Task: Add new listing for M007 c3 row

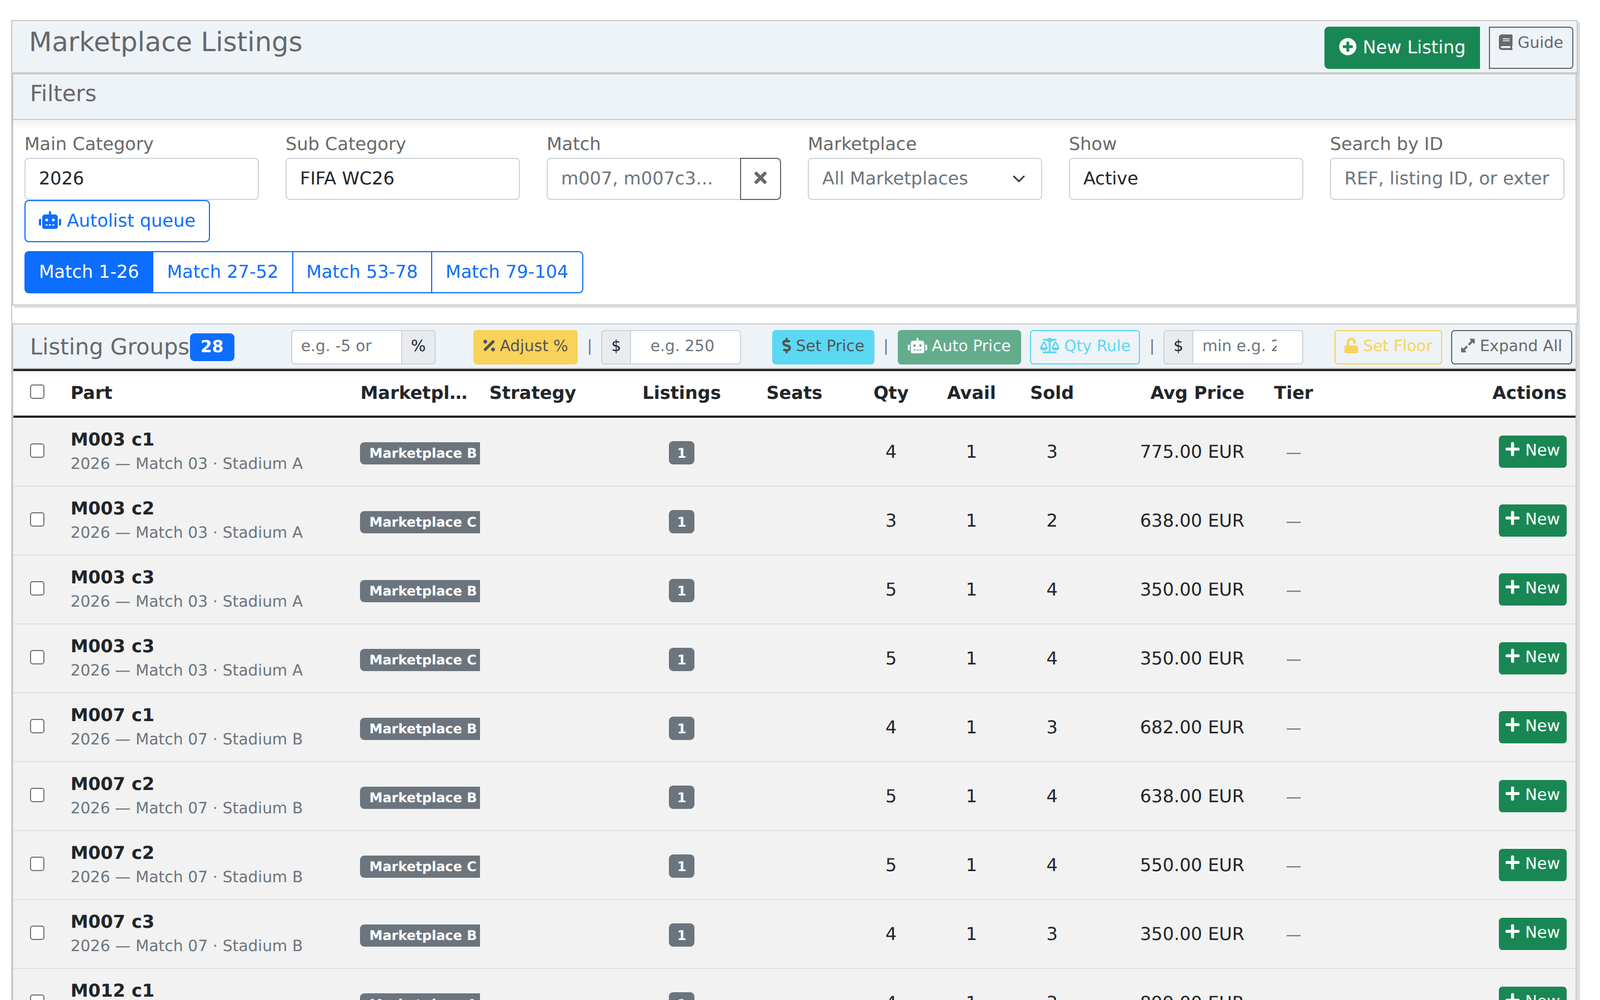Action: click(1532, 934)
